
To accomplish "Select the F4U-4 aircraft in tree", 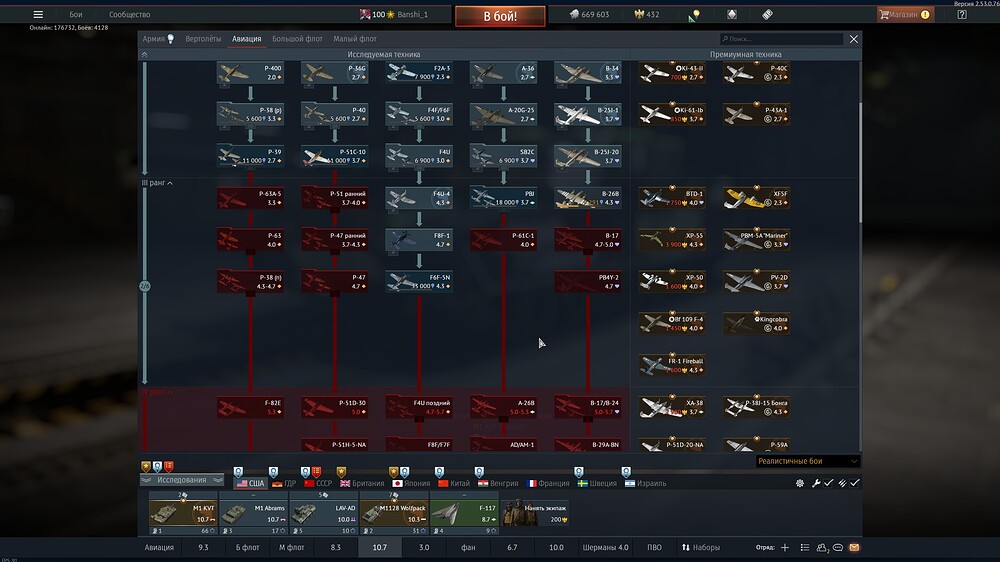I will point(418,198).
